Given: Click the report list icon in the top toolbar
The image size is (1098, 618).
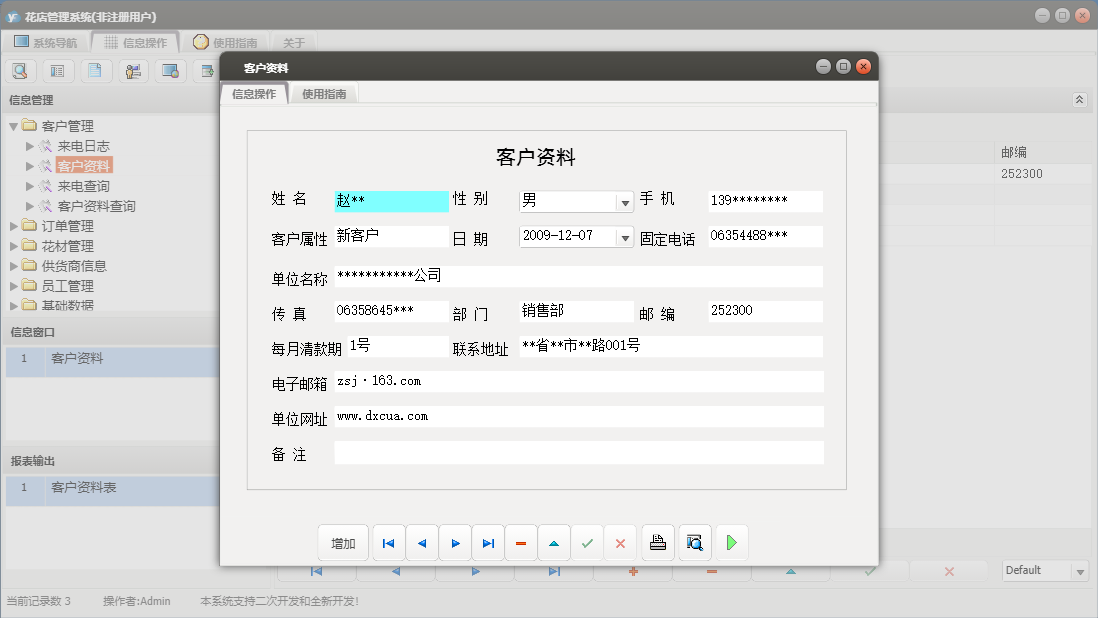Looking at the screenshot, I should coord(57,70).
